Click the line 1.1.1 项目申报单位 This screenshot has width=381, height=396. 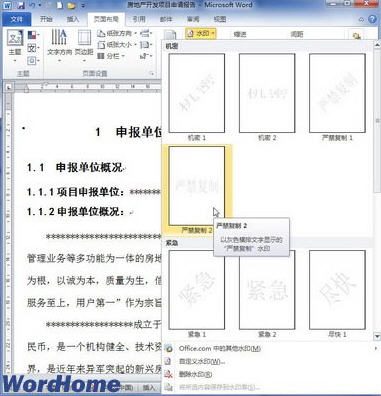click(94, 192)
